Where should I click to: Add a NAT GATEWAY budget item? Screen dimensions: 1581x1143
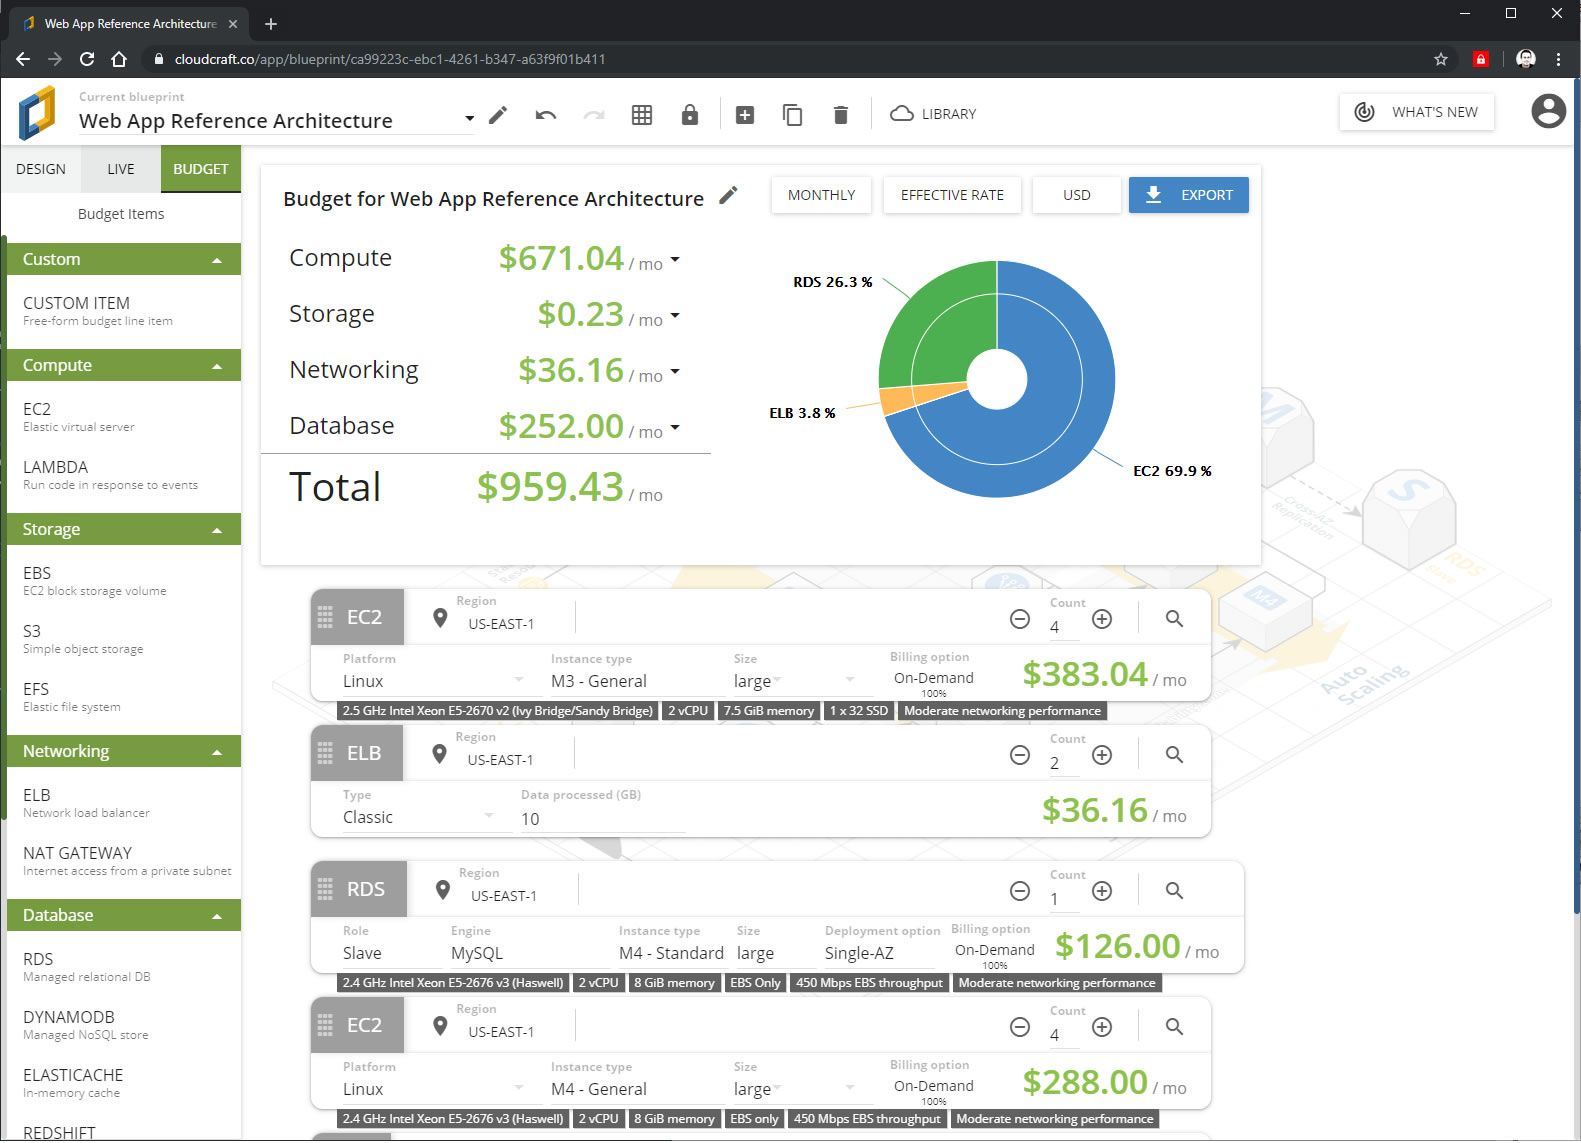[124, 861]
